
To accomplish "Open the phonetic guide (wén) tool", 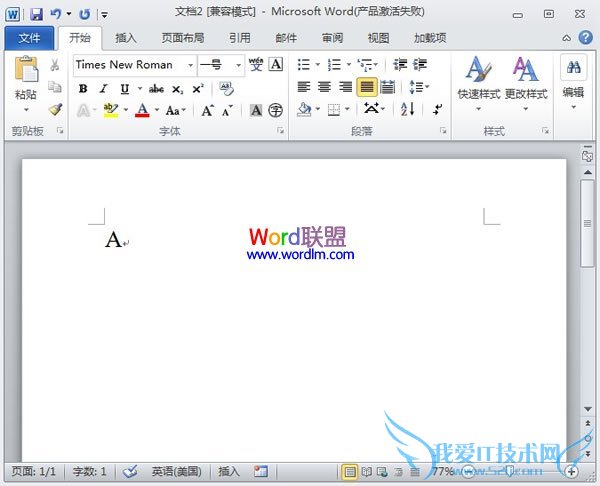I will 256,65.
